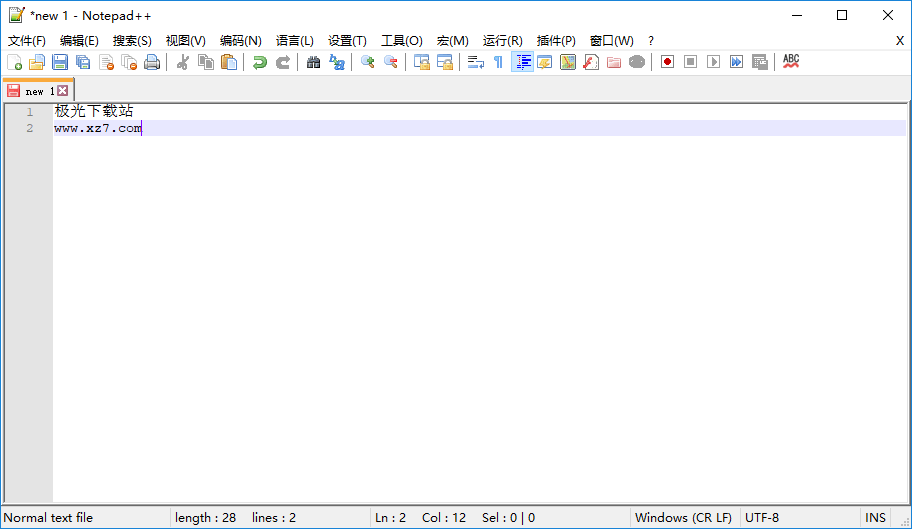Open Folder as Workspace icon
Image resolution: width=912 pixels, height=529 pixels.
click(614, 62)
